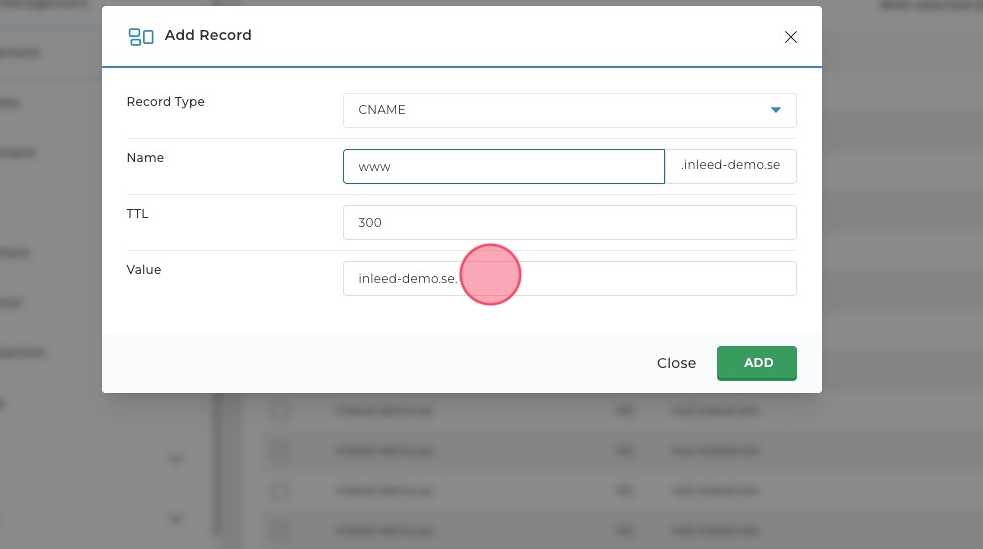Click the TTL label text
Image resolution: width=983 pixels, height=549 pixels.
pyautogui.click(x=137, y=214)
